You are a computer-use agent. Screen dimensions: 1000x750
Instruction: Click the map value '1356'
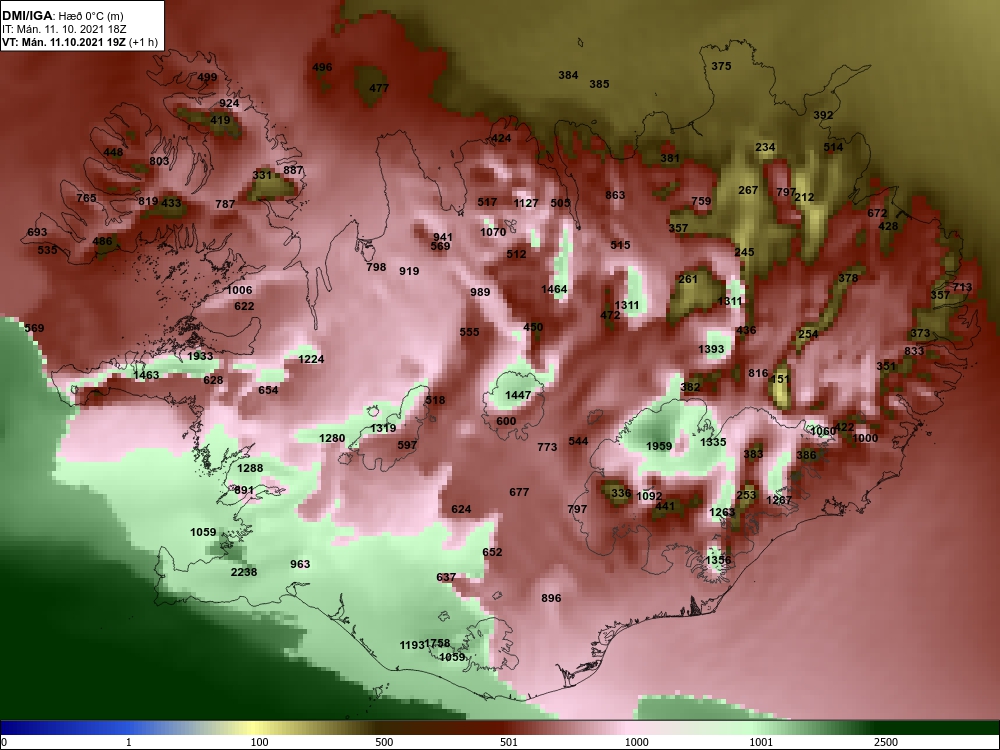coord(718,560)
